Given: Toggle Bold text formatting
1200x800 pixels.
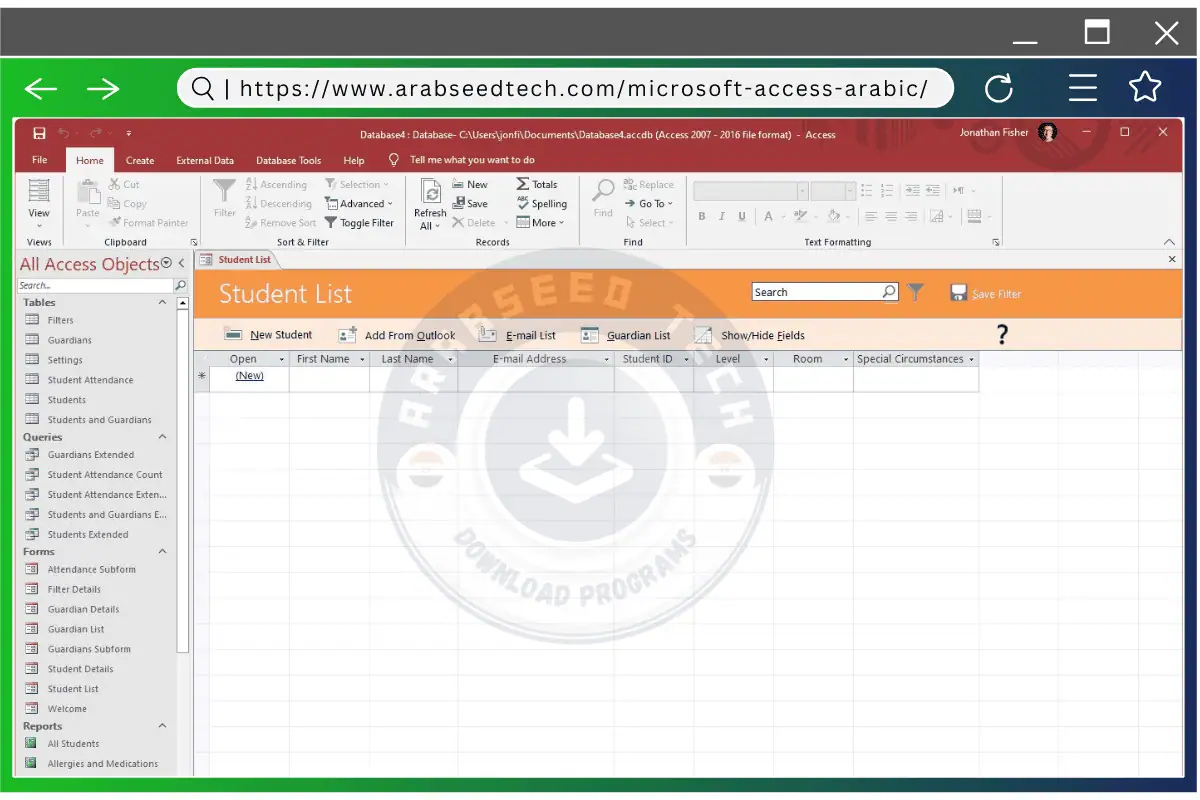Looking at the screenshot, I should [703, 216].
